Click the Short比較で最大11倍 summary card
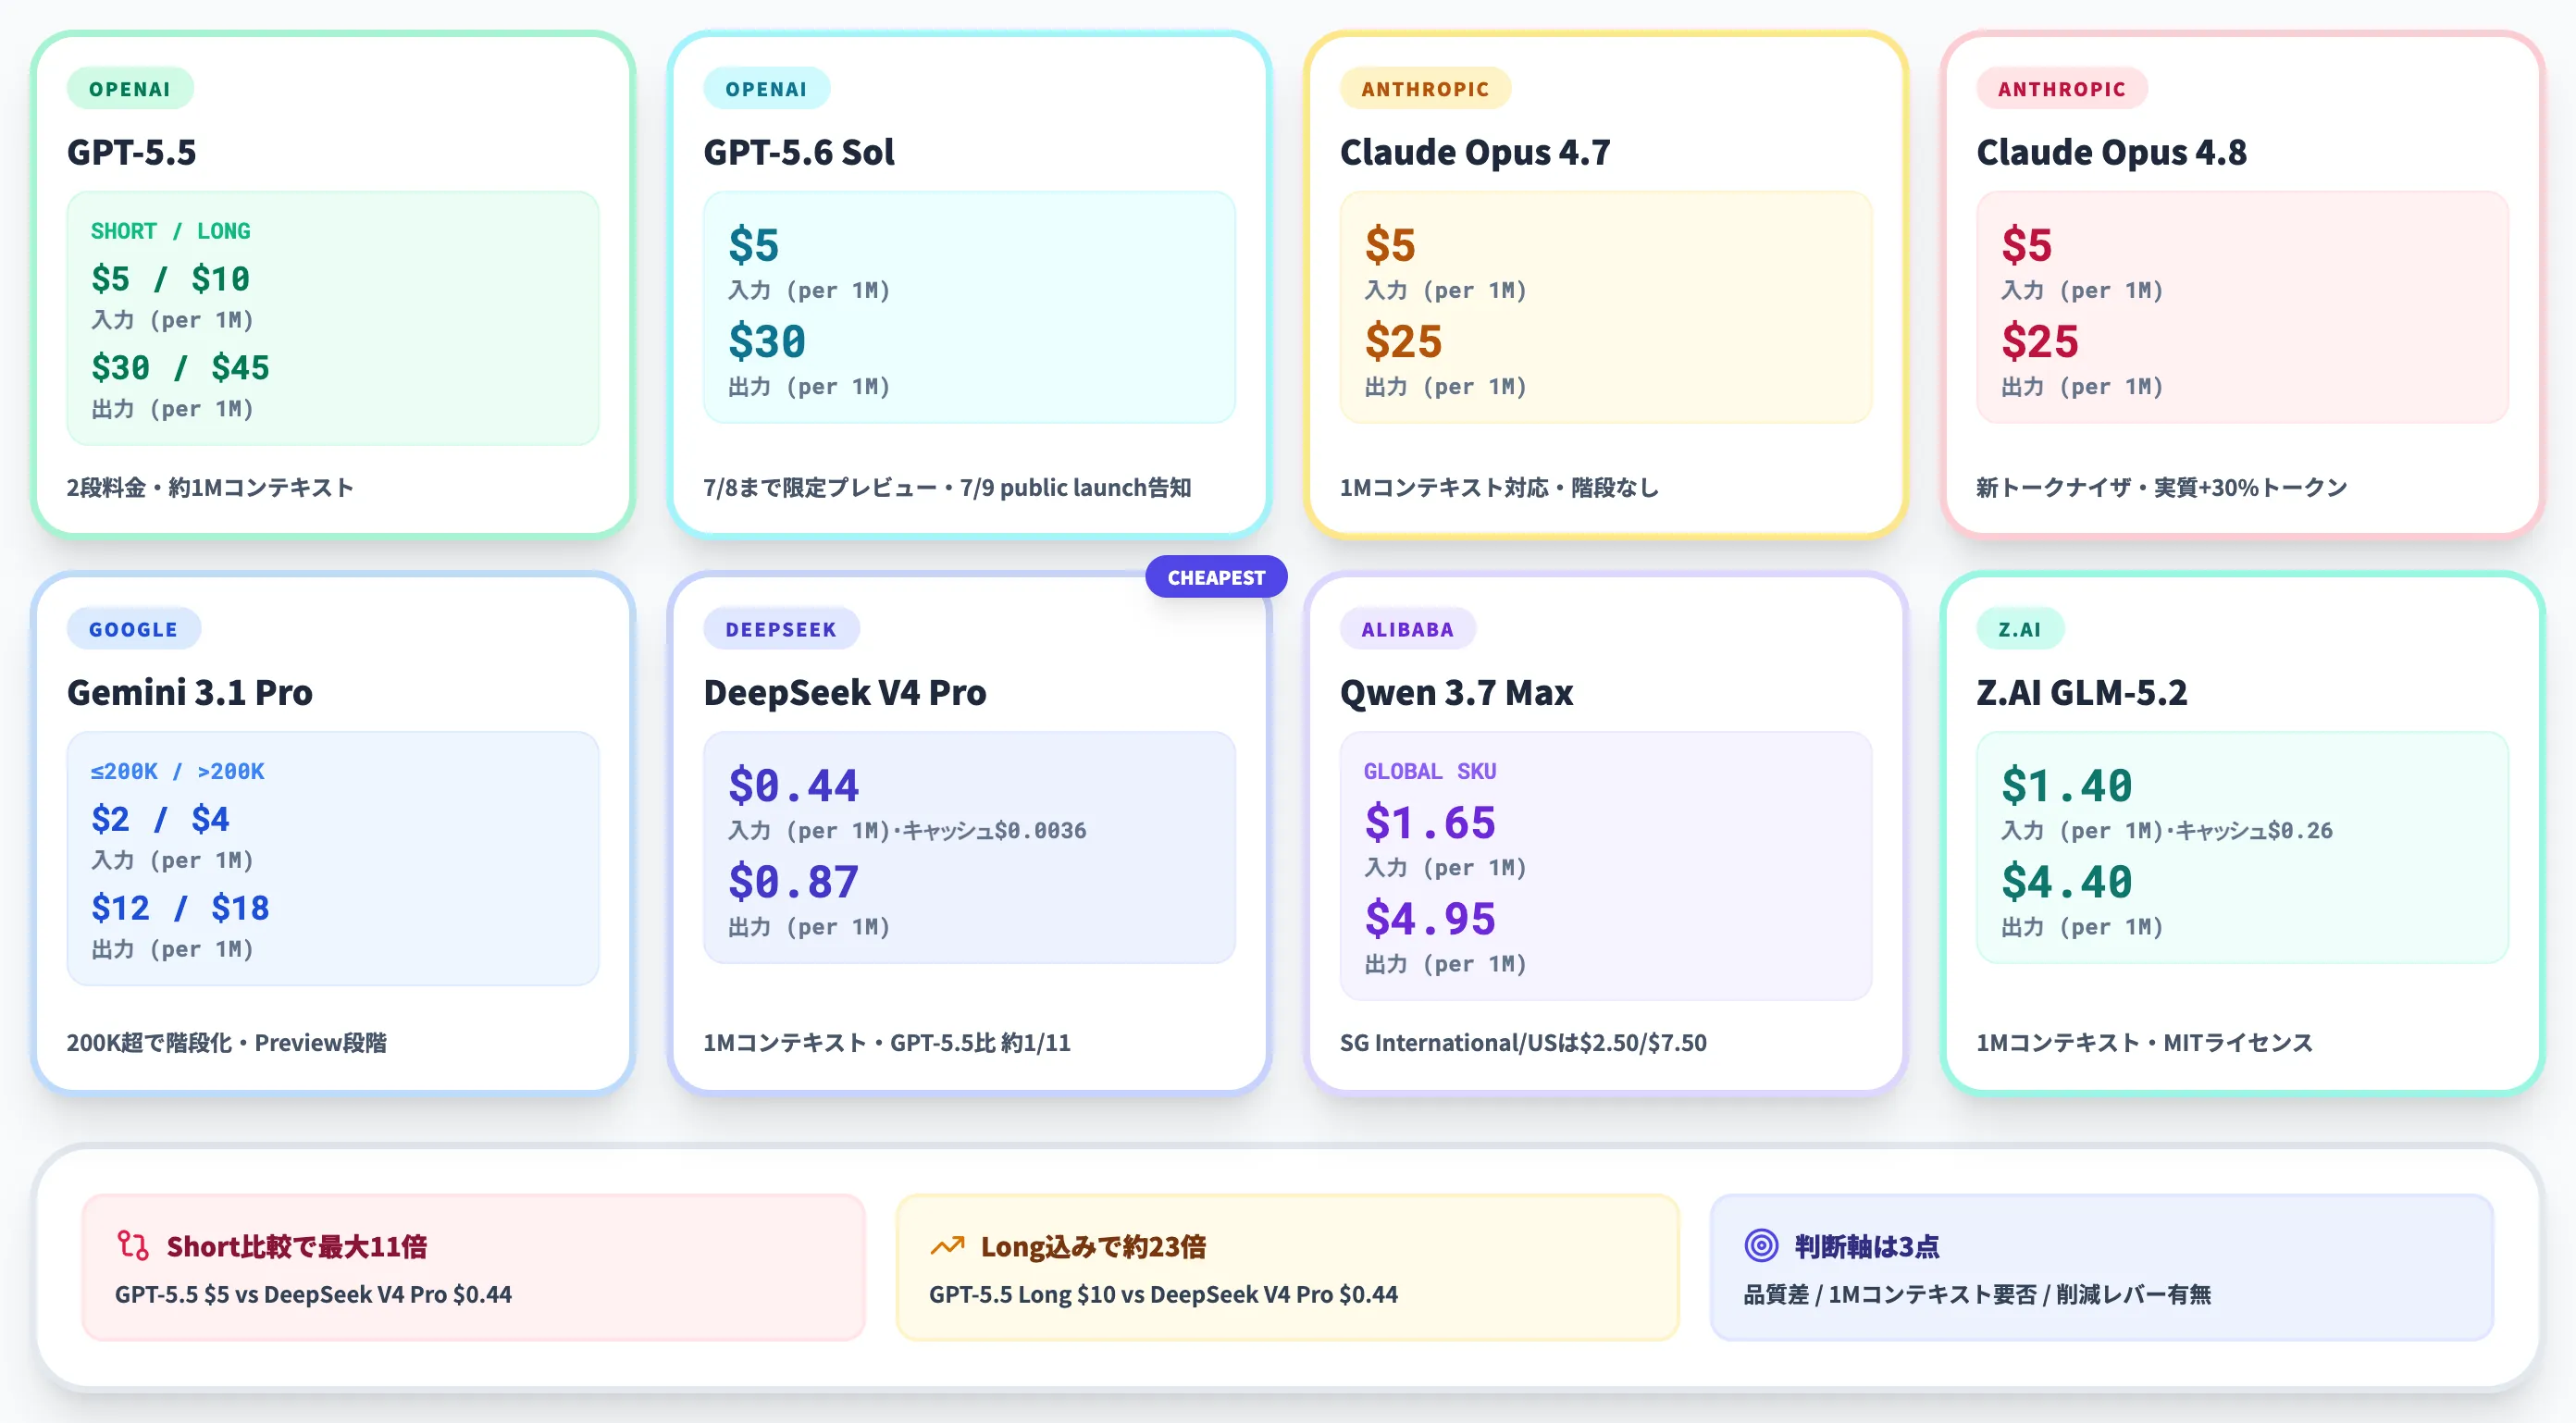This screenshot has width=2576, height=1423. pos(473,1267)
